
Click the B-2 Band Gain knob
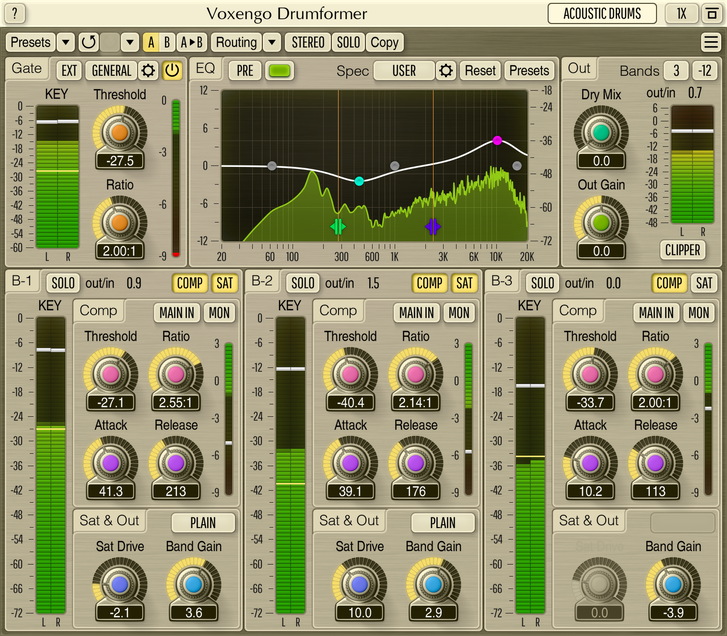click(433, 584)
